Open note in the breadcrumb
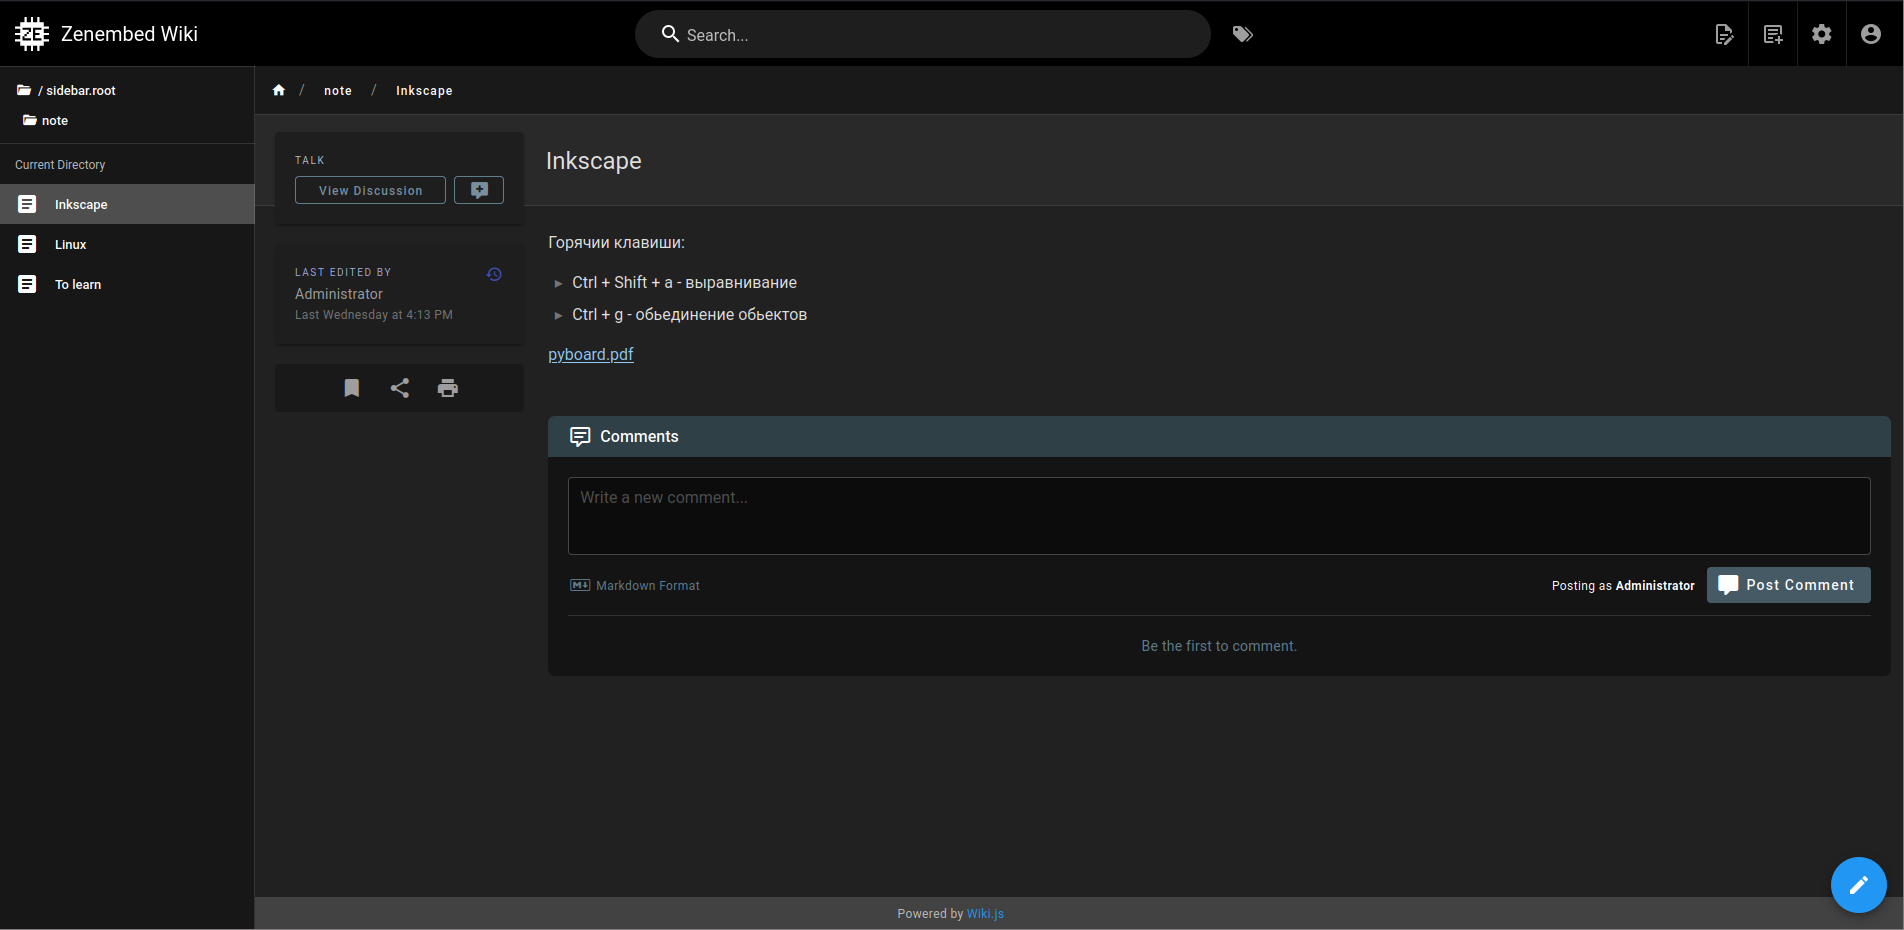This screenshot has width=1904, height=930. point(338,91)
